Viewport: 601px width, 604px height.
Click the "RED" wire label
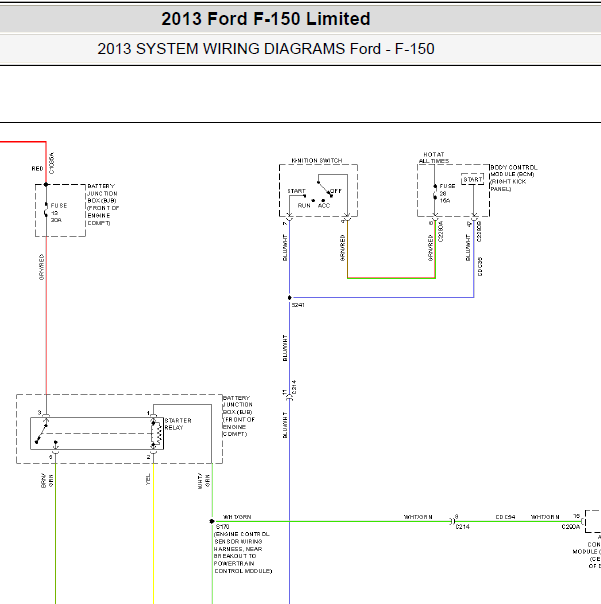pos(37,169)
